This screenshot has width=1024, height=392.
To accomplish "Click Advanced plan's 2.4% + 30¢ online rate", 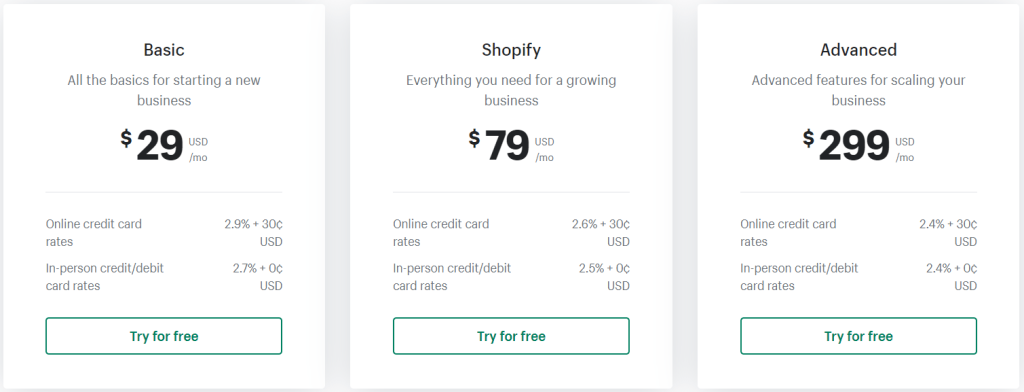I will [x=948, y=233].
